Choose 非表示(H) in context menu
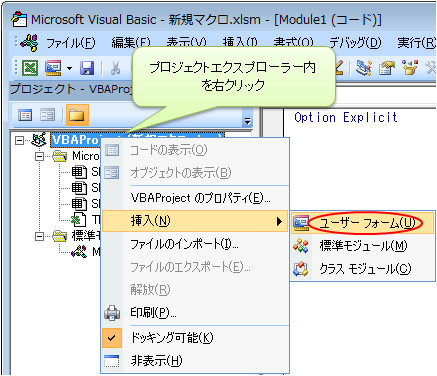Image resolution: width=437 pixels, height=376 pixels. [x=195, y=360]
